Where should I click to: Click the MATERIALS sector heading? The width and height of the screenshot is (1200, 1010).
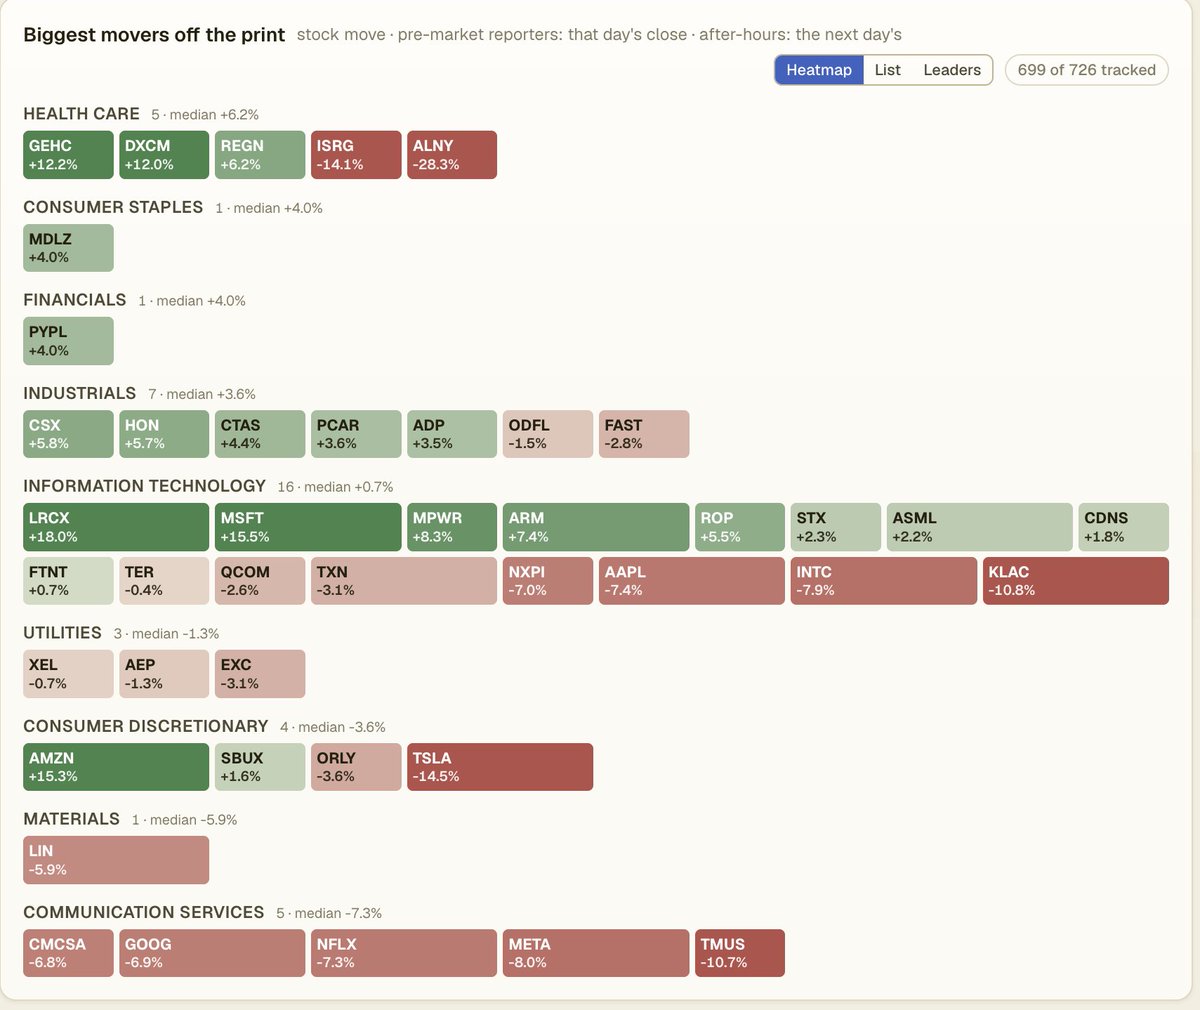point(71,819)
